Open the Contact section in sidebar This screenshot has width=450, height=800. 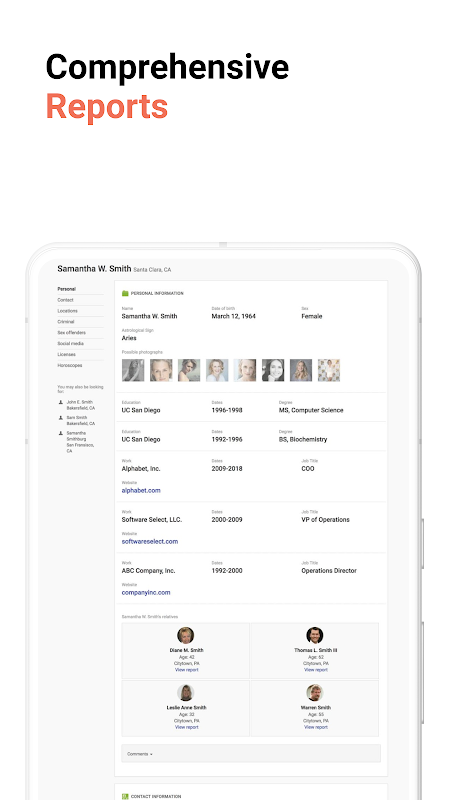[65, 300]
